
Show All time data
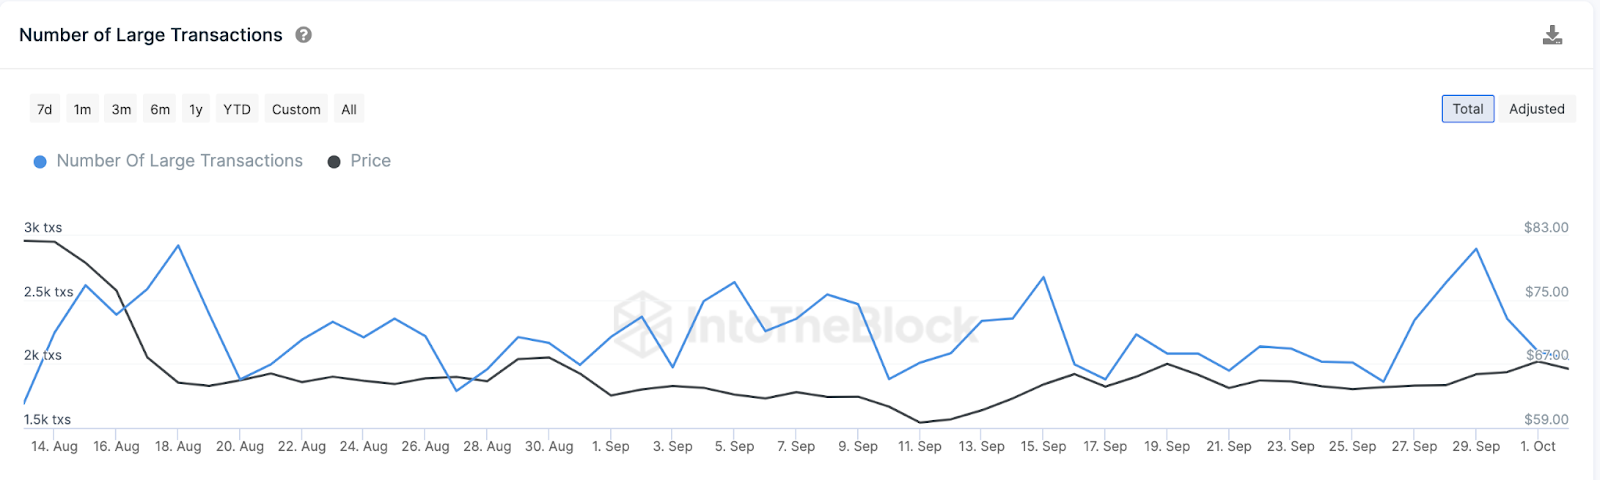pos(349,109)
